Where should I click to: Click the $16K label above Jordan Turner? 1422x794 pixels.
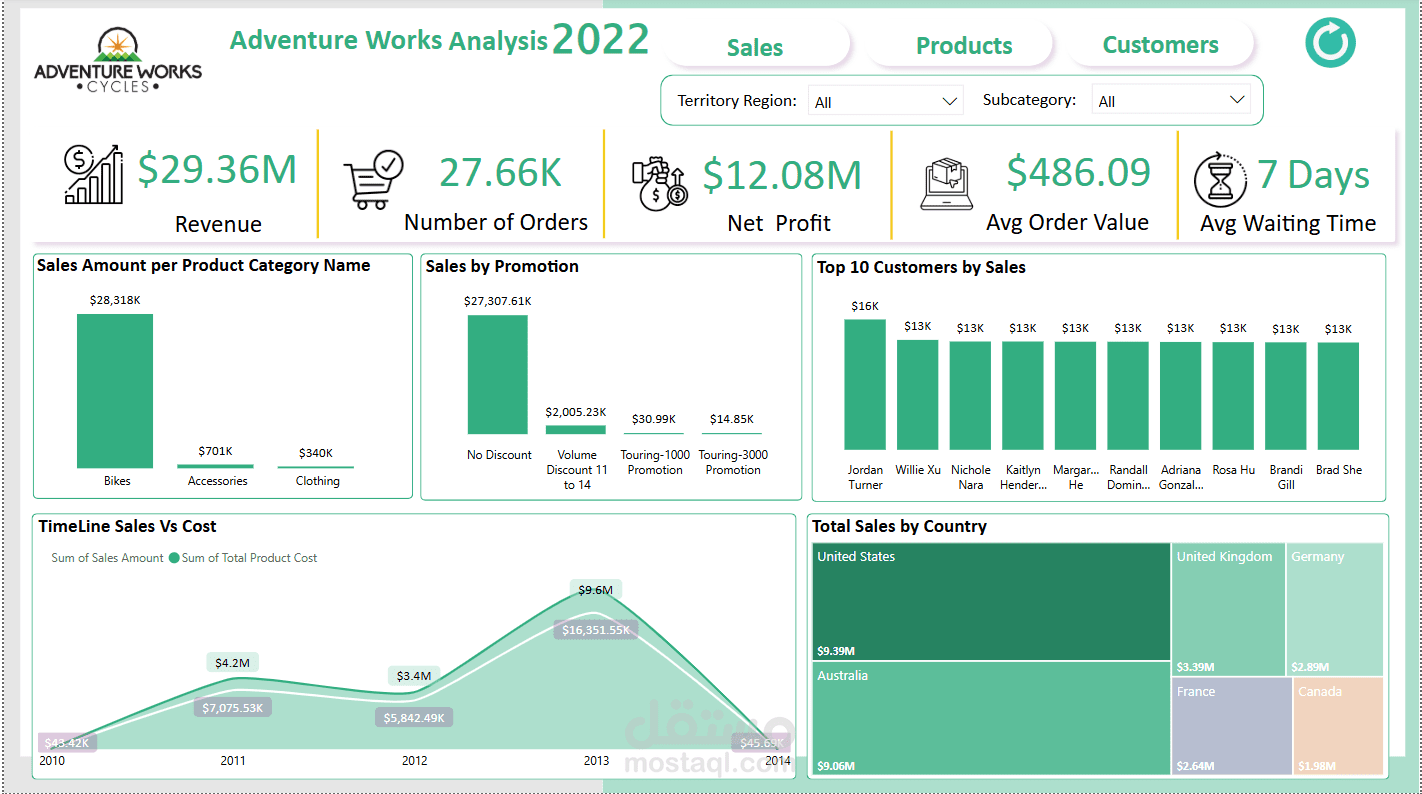tap(865, 306)
